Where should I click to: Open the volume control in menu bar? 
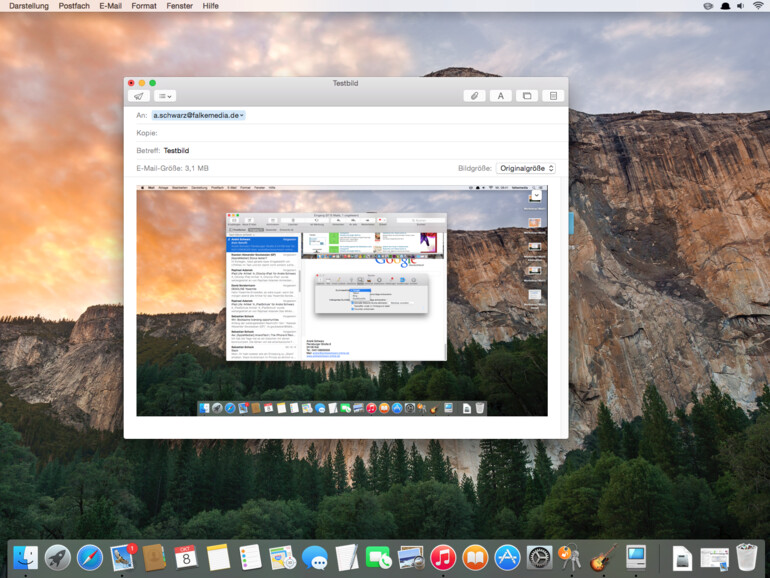tap(741, 6)
